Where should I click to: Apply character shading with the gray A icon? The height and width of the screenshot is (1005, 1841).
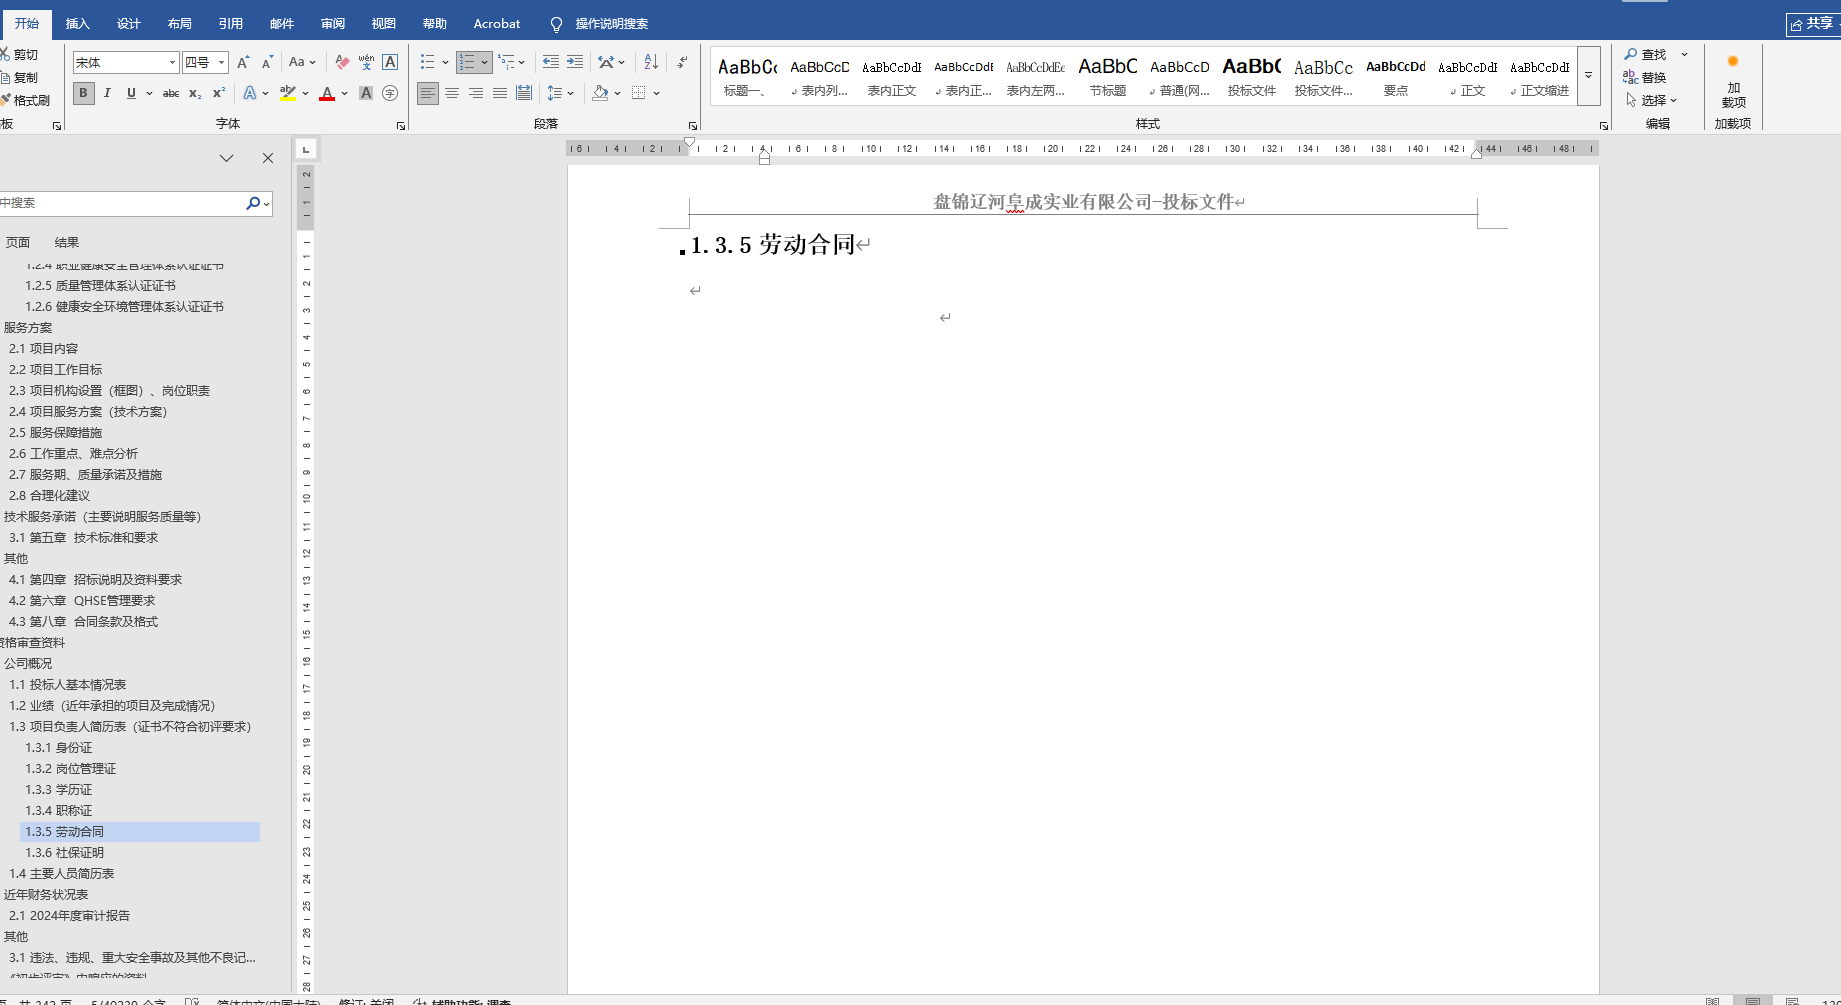click(x=366, y=93)
